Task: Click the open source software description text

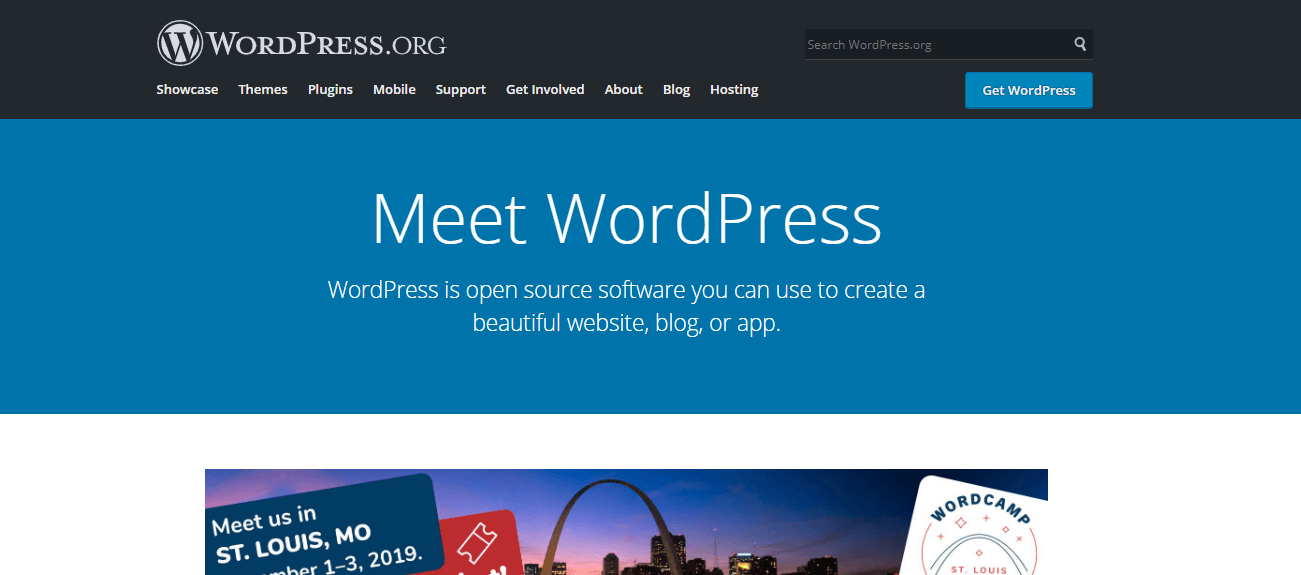Action: 627,307
